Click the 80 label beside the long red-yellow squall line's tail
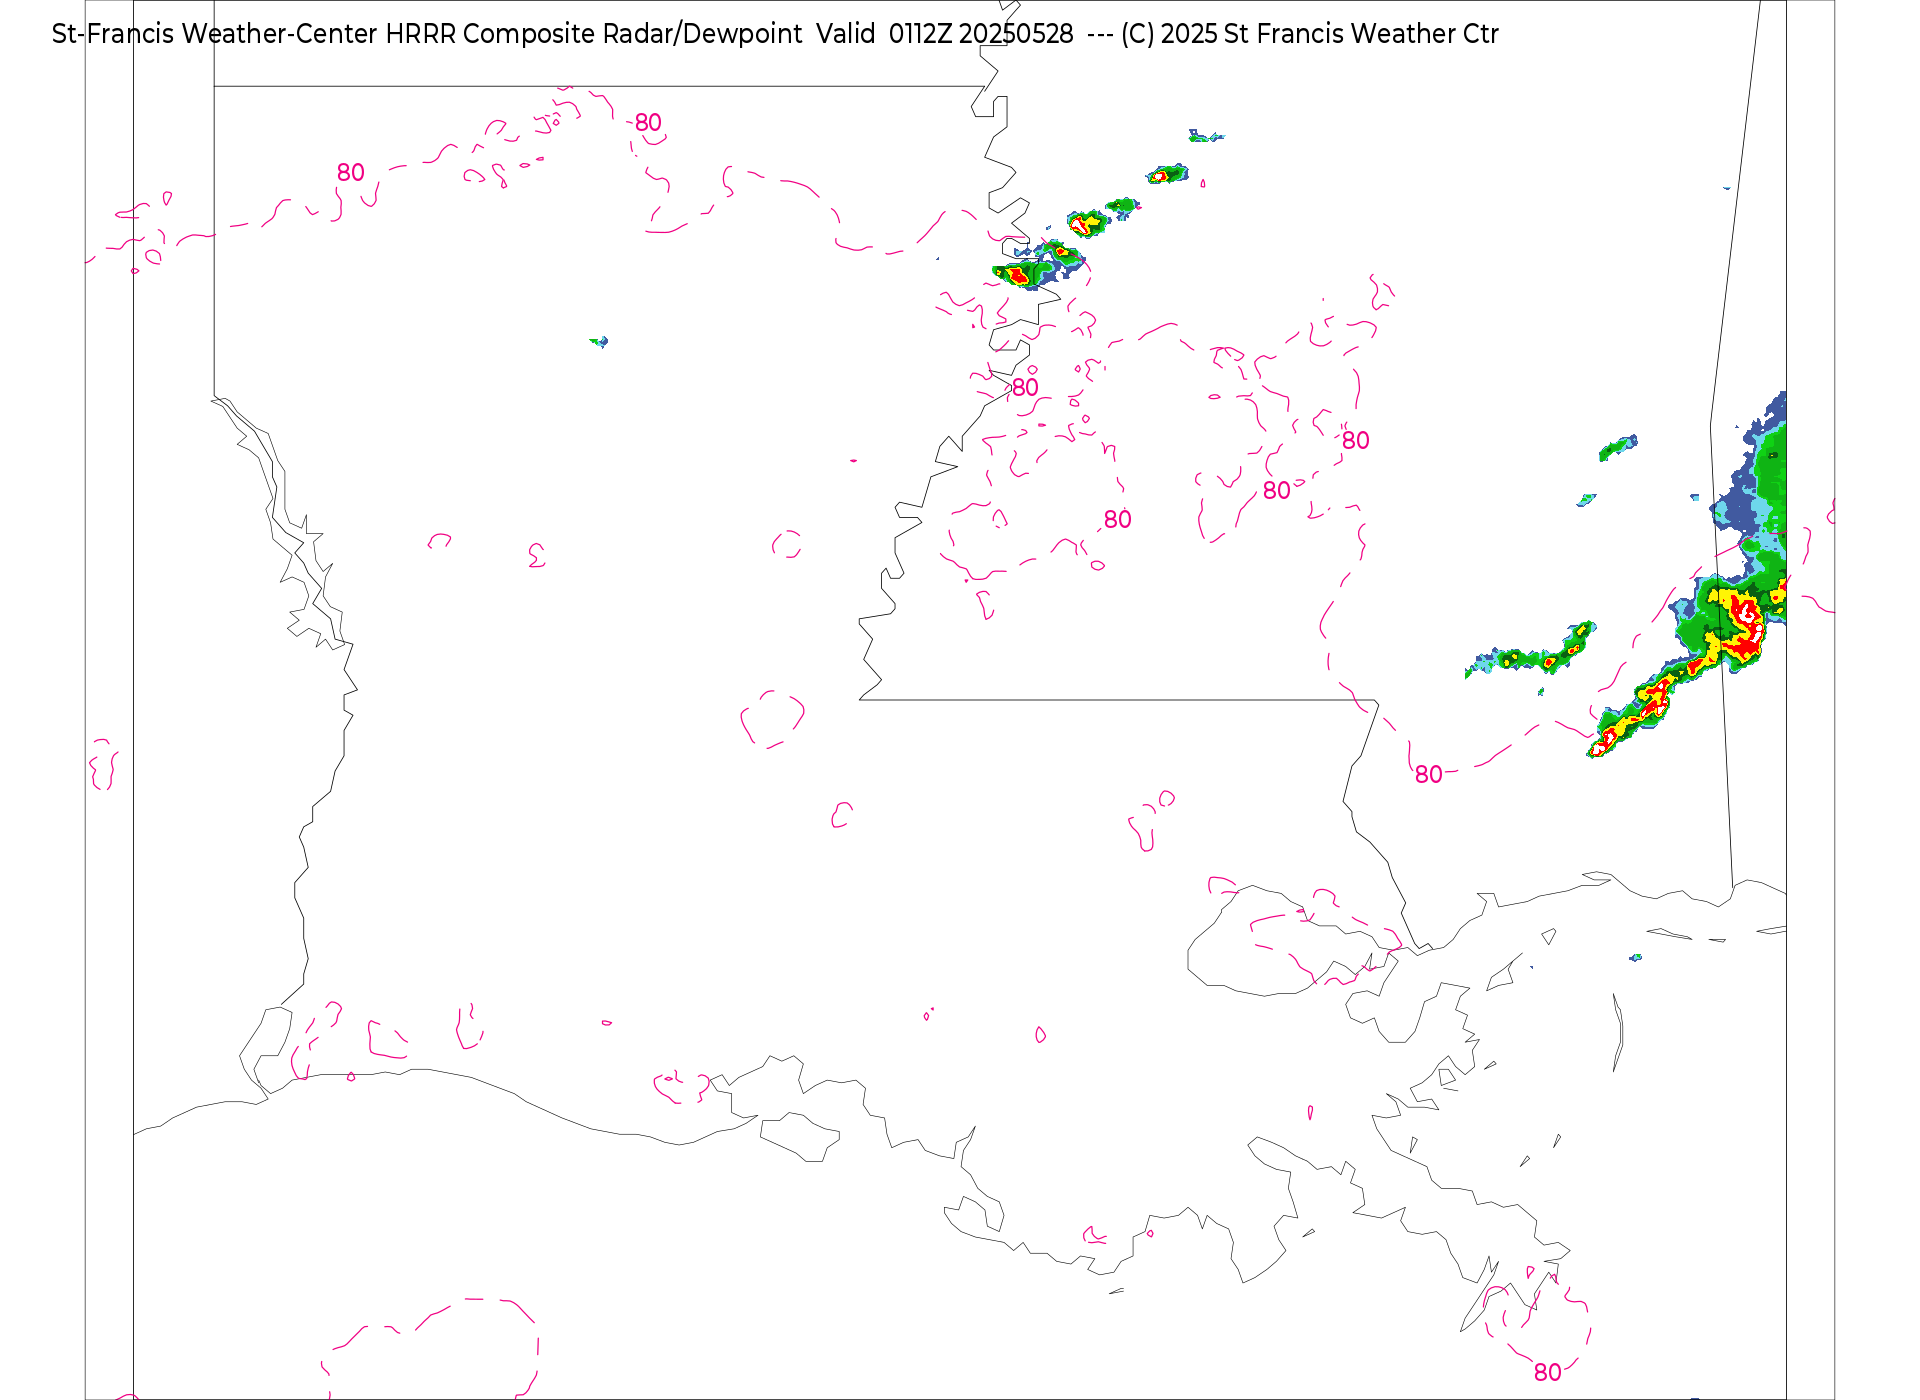1920x1400 pixels. coord(1429,774)
